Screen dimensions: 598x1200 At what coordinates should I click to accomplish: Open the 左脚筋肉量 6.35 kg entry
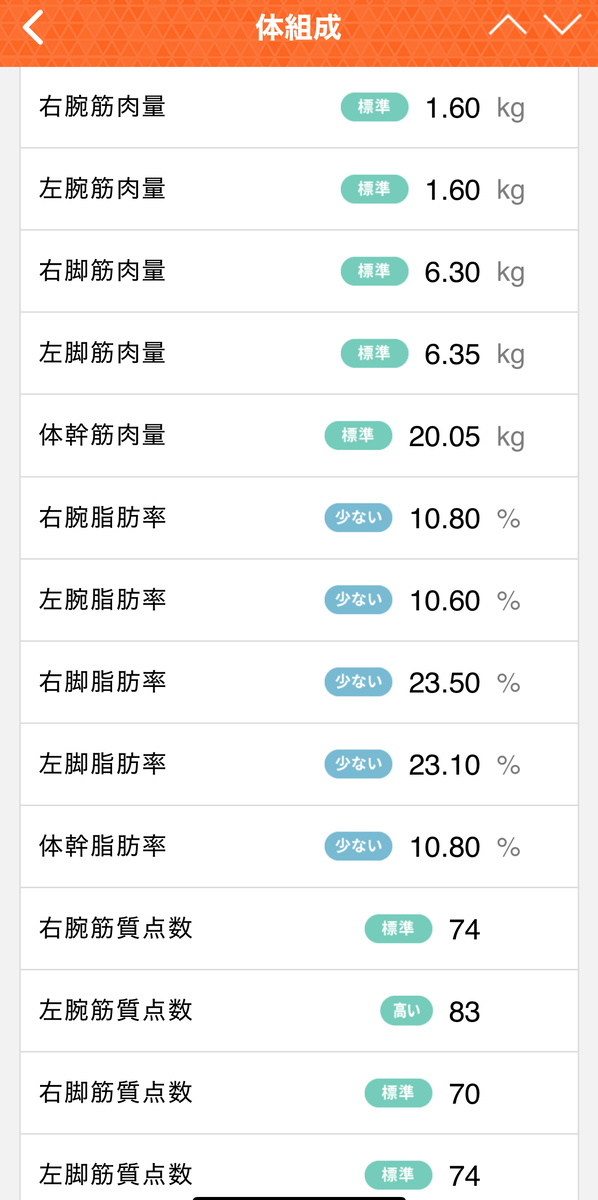click(x=299, y=353)
